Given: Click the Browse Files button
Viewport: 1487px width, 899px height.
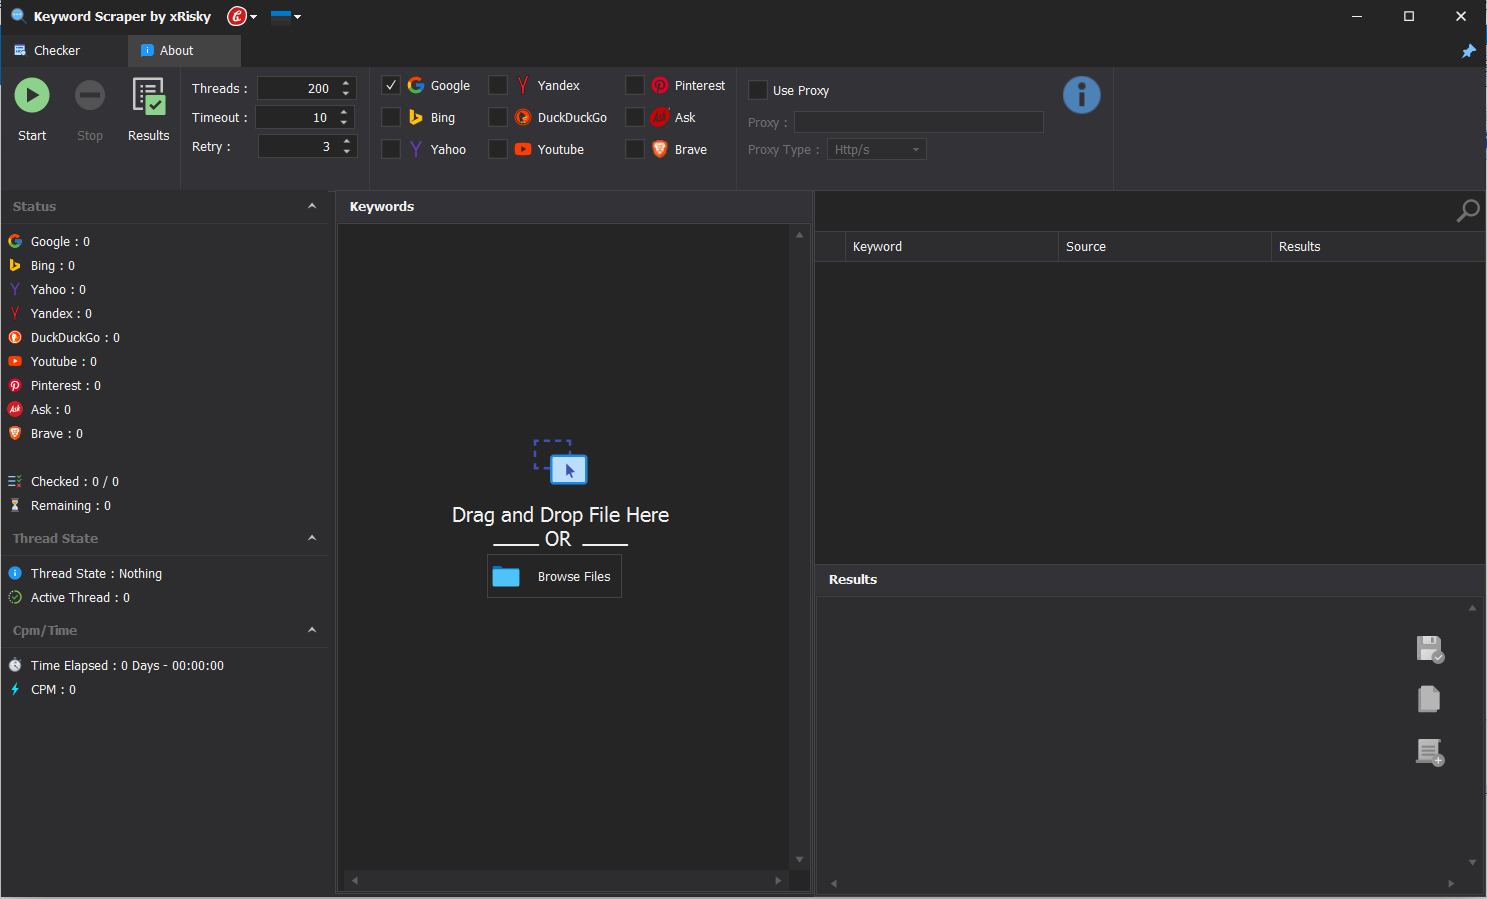Looking at the screenshot, I should [554, 577].
